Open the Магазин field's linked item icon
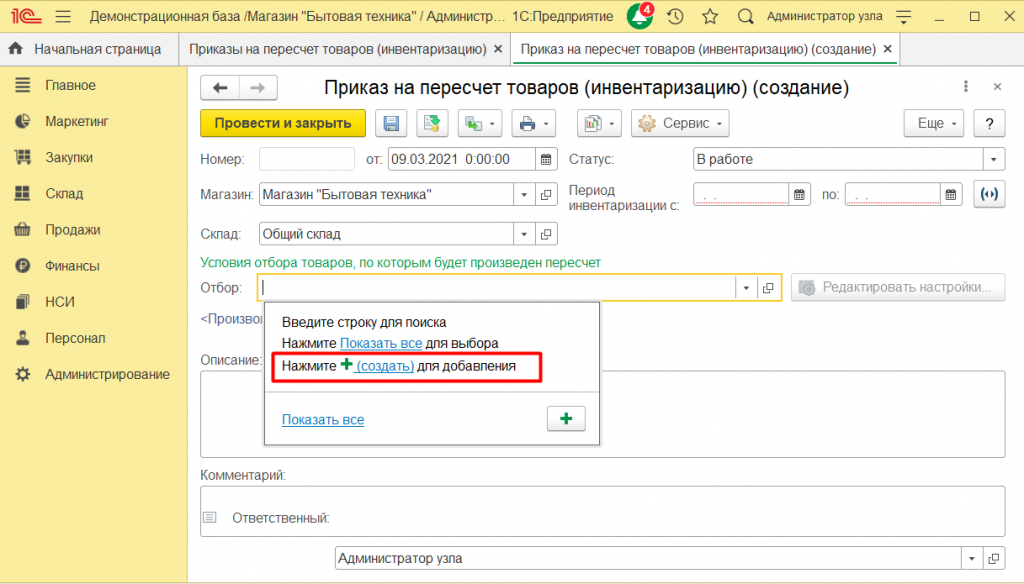Viewport: 1024px width, 584px height. pos(546,195)
